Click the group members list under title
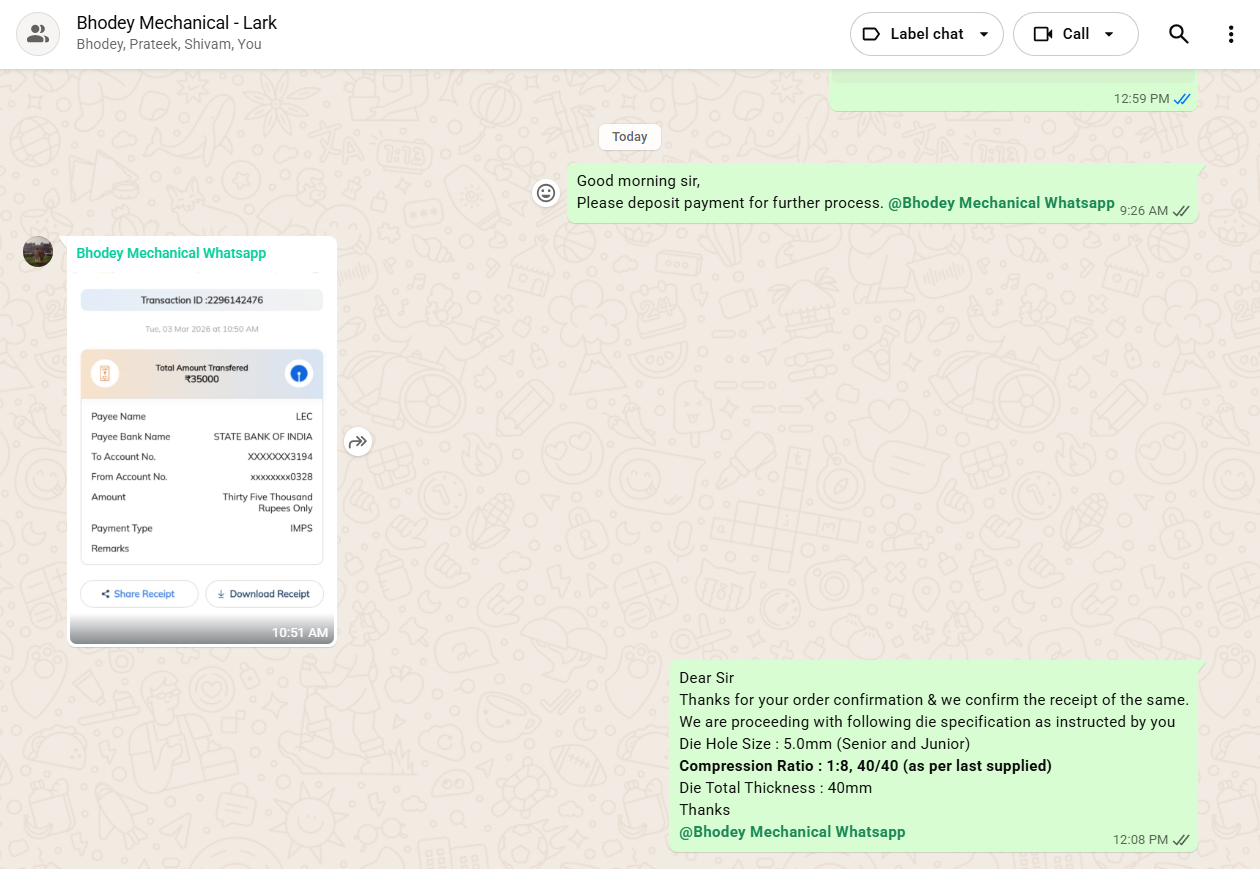 169,45
